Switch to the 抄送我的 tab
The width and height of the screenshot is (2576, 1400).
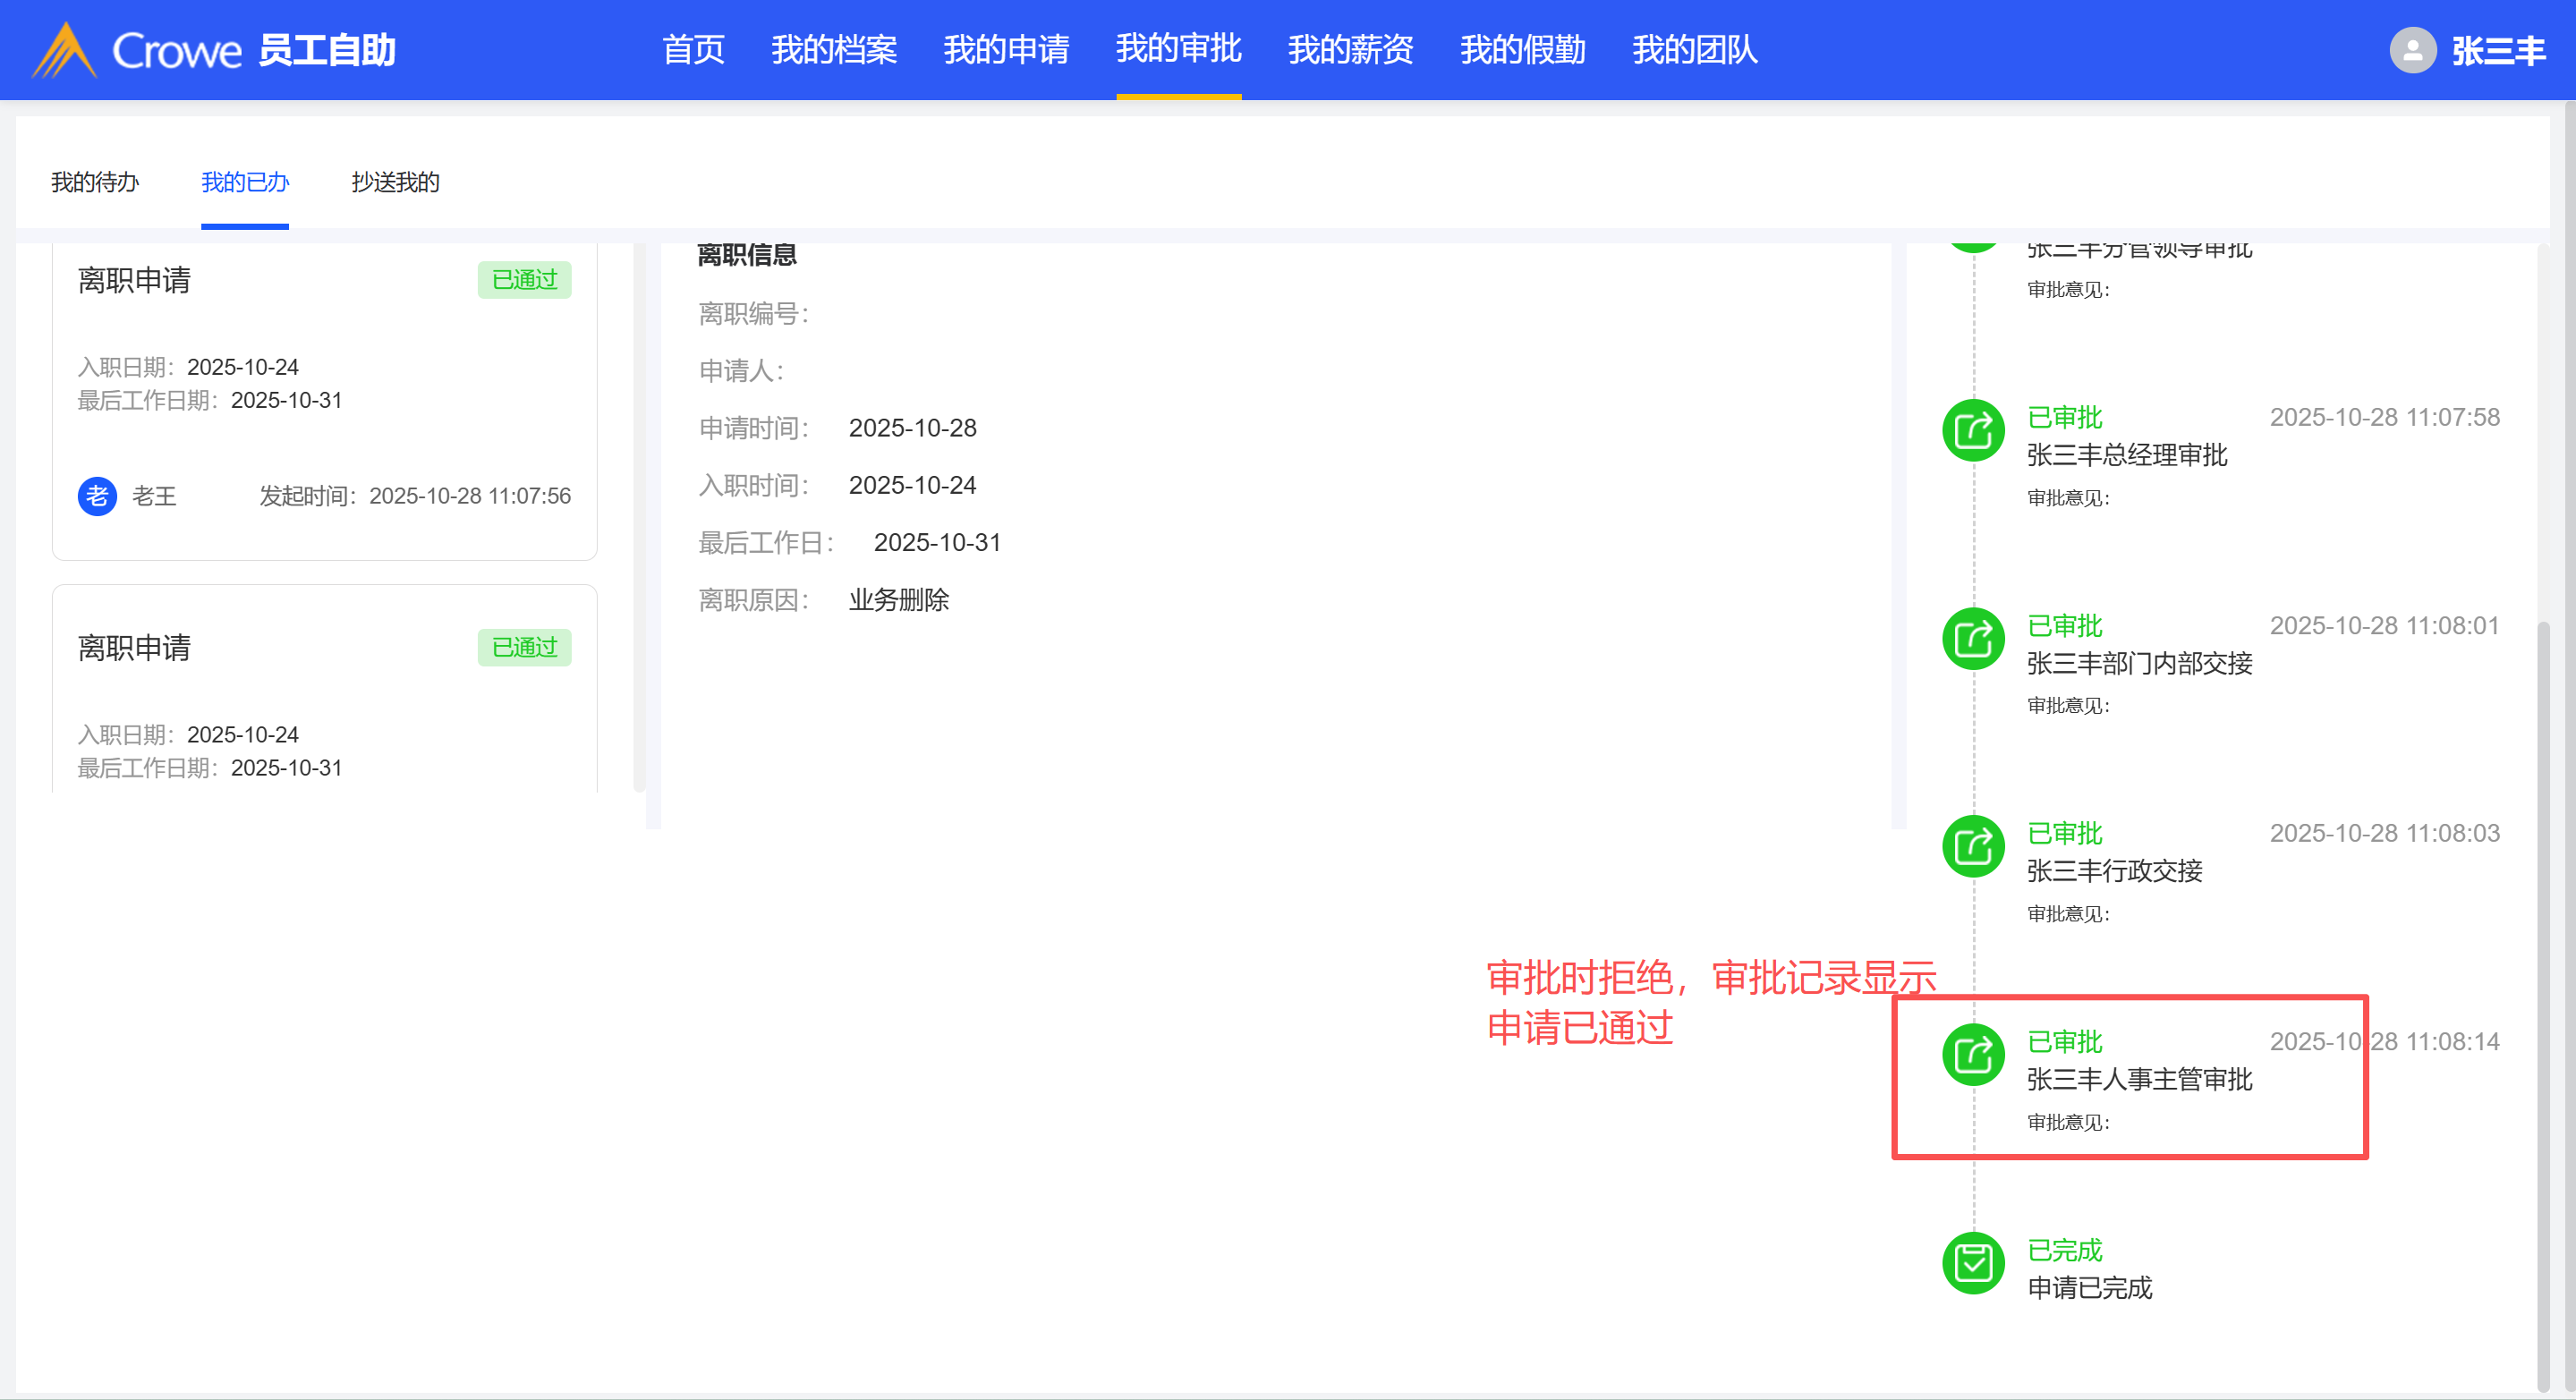(x=395, y=182)
